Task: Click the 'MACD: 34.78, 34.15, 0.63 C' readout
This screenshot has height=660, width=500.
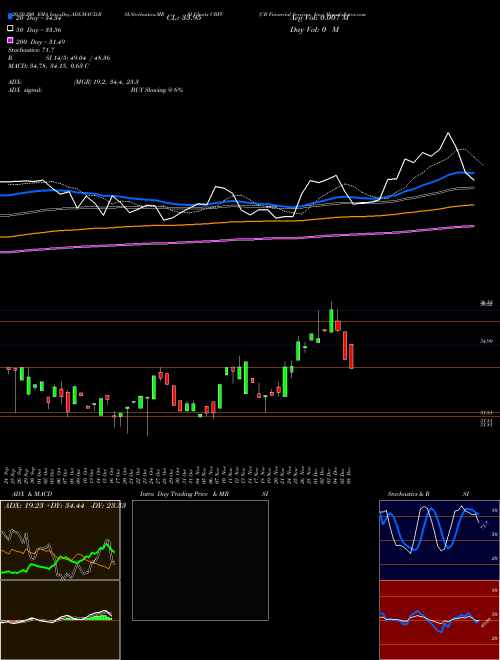Action: (48, 66)
